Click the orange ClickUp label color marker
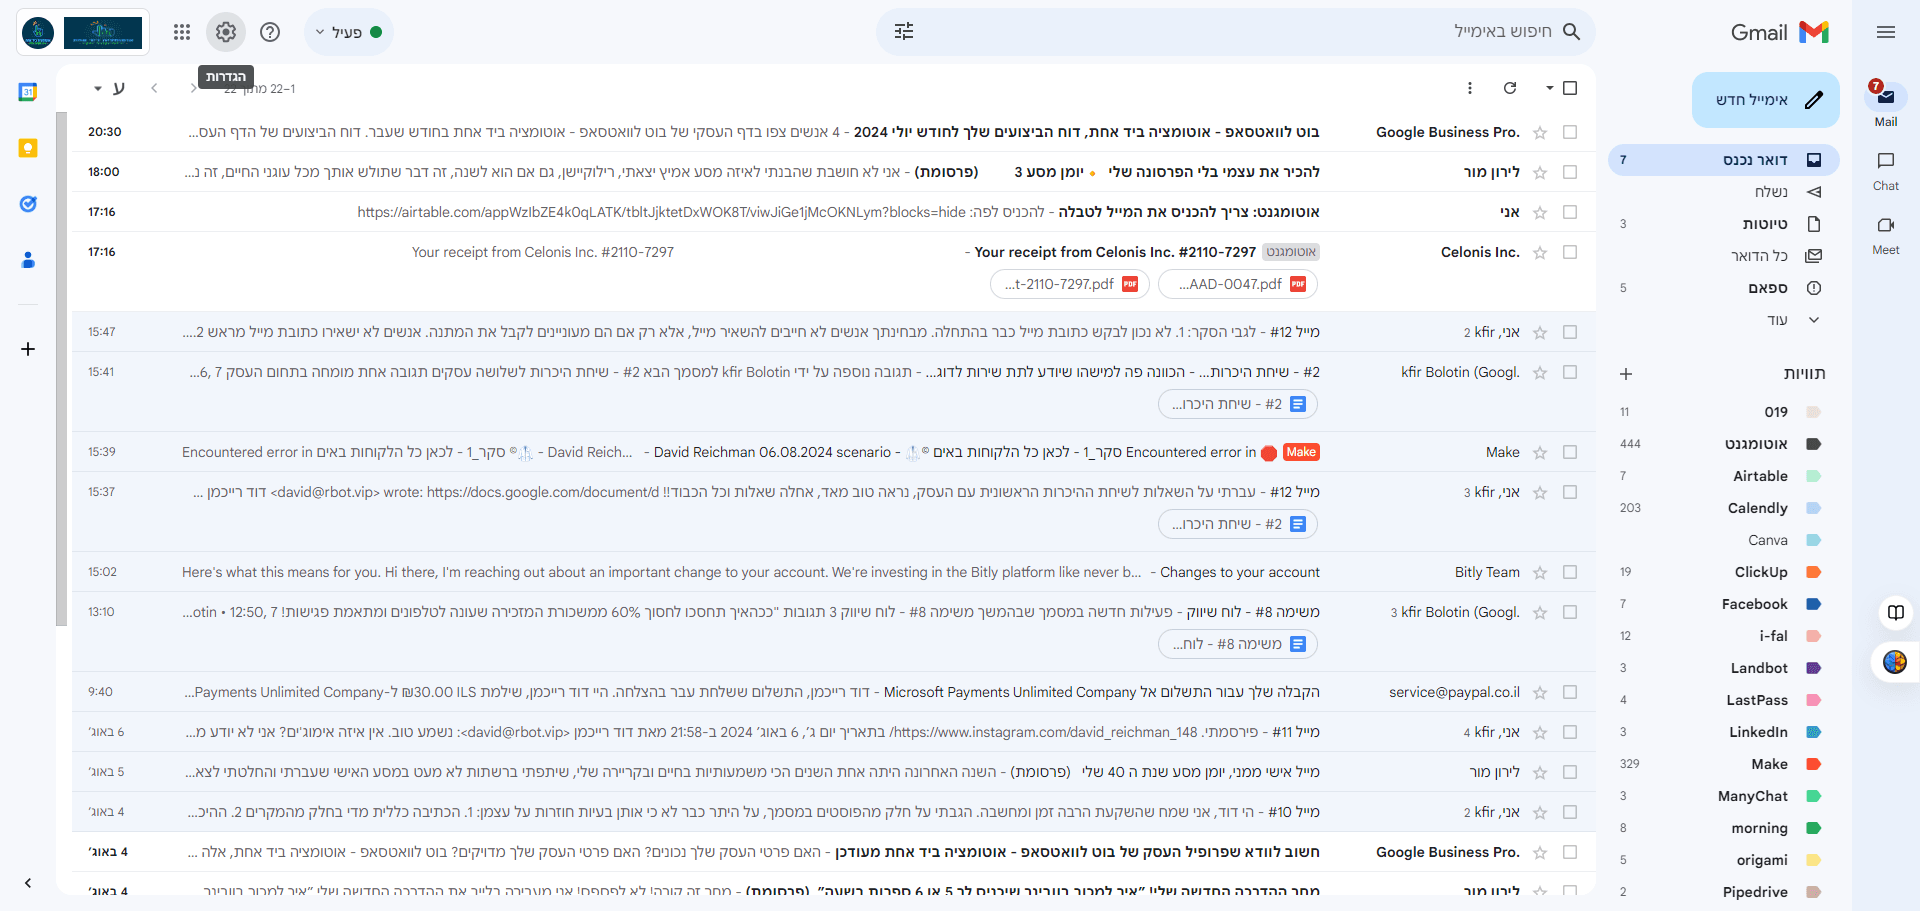 point(1814,572)
